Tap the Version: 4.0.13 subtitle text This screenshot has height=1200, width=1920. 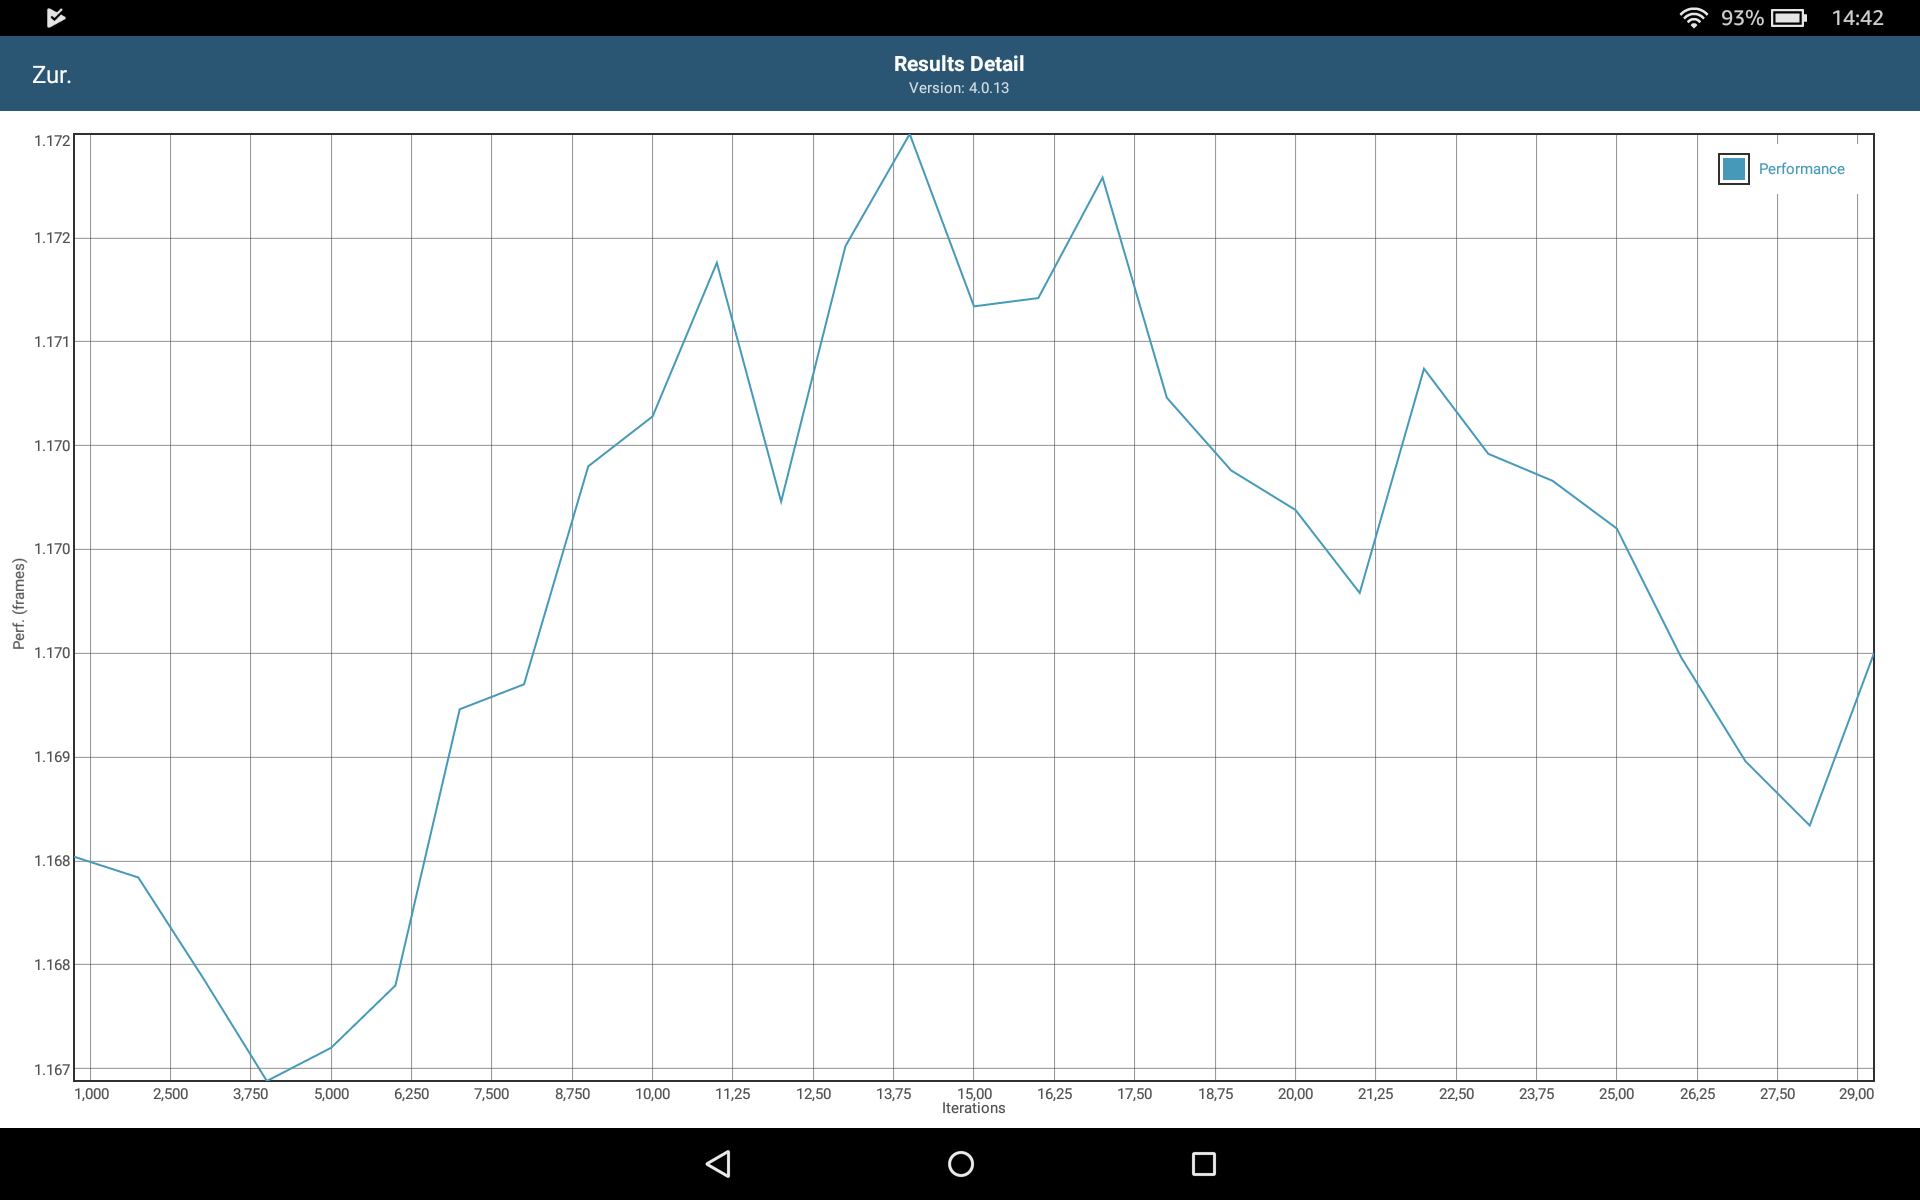point(958,88)
